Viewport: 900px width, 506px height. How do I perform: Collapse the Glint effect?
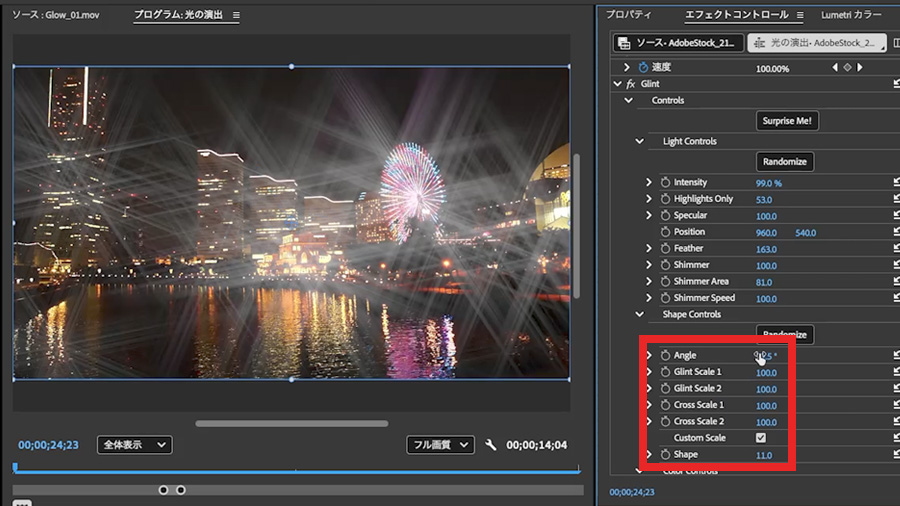617,84
